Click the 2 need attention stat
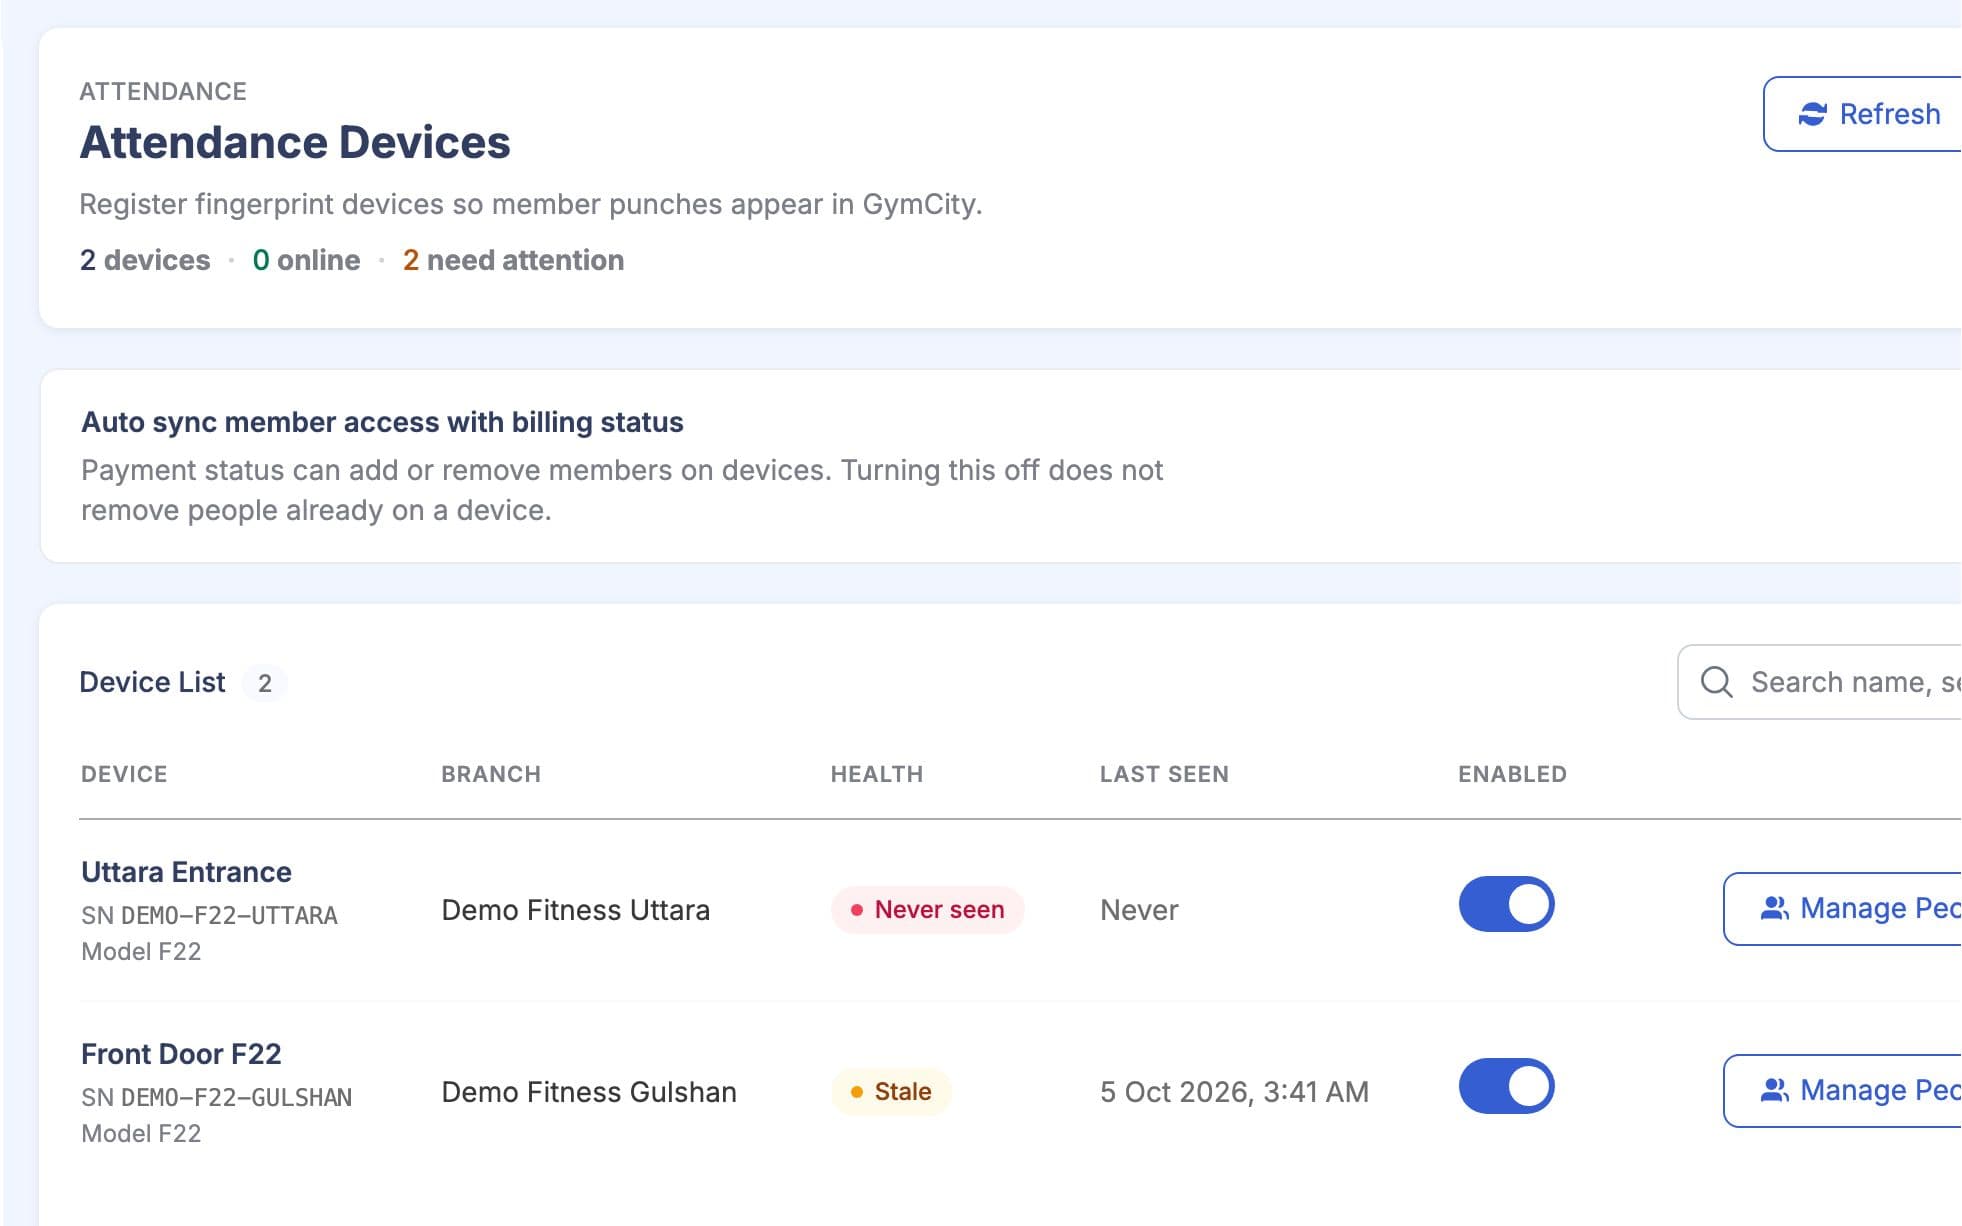The image size is (1962, 1226). [x=513, y=260]
